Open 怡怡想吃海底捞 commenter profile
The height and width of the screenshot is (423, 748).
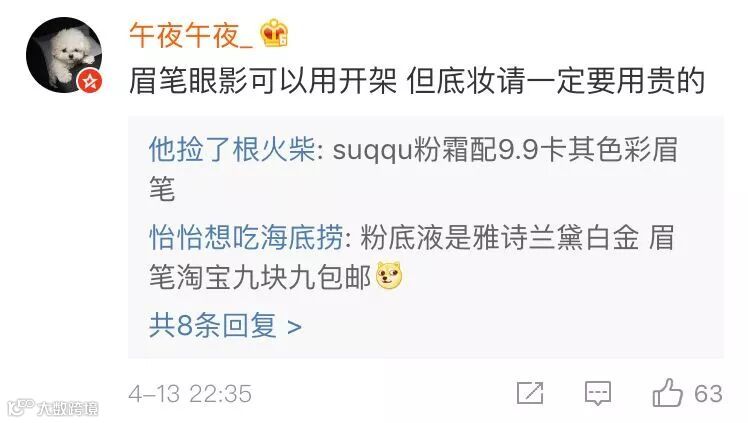246,237
